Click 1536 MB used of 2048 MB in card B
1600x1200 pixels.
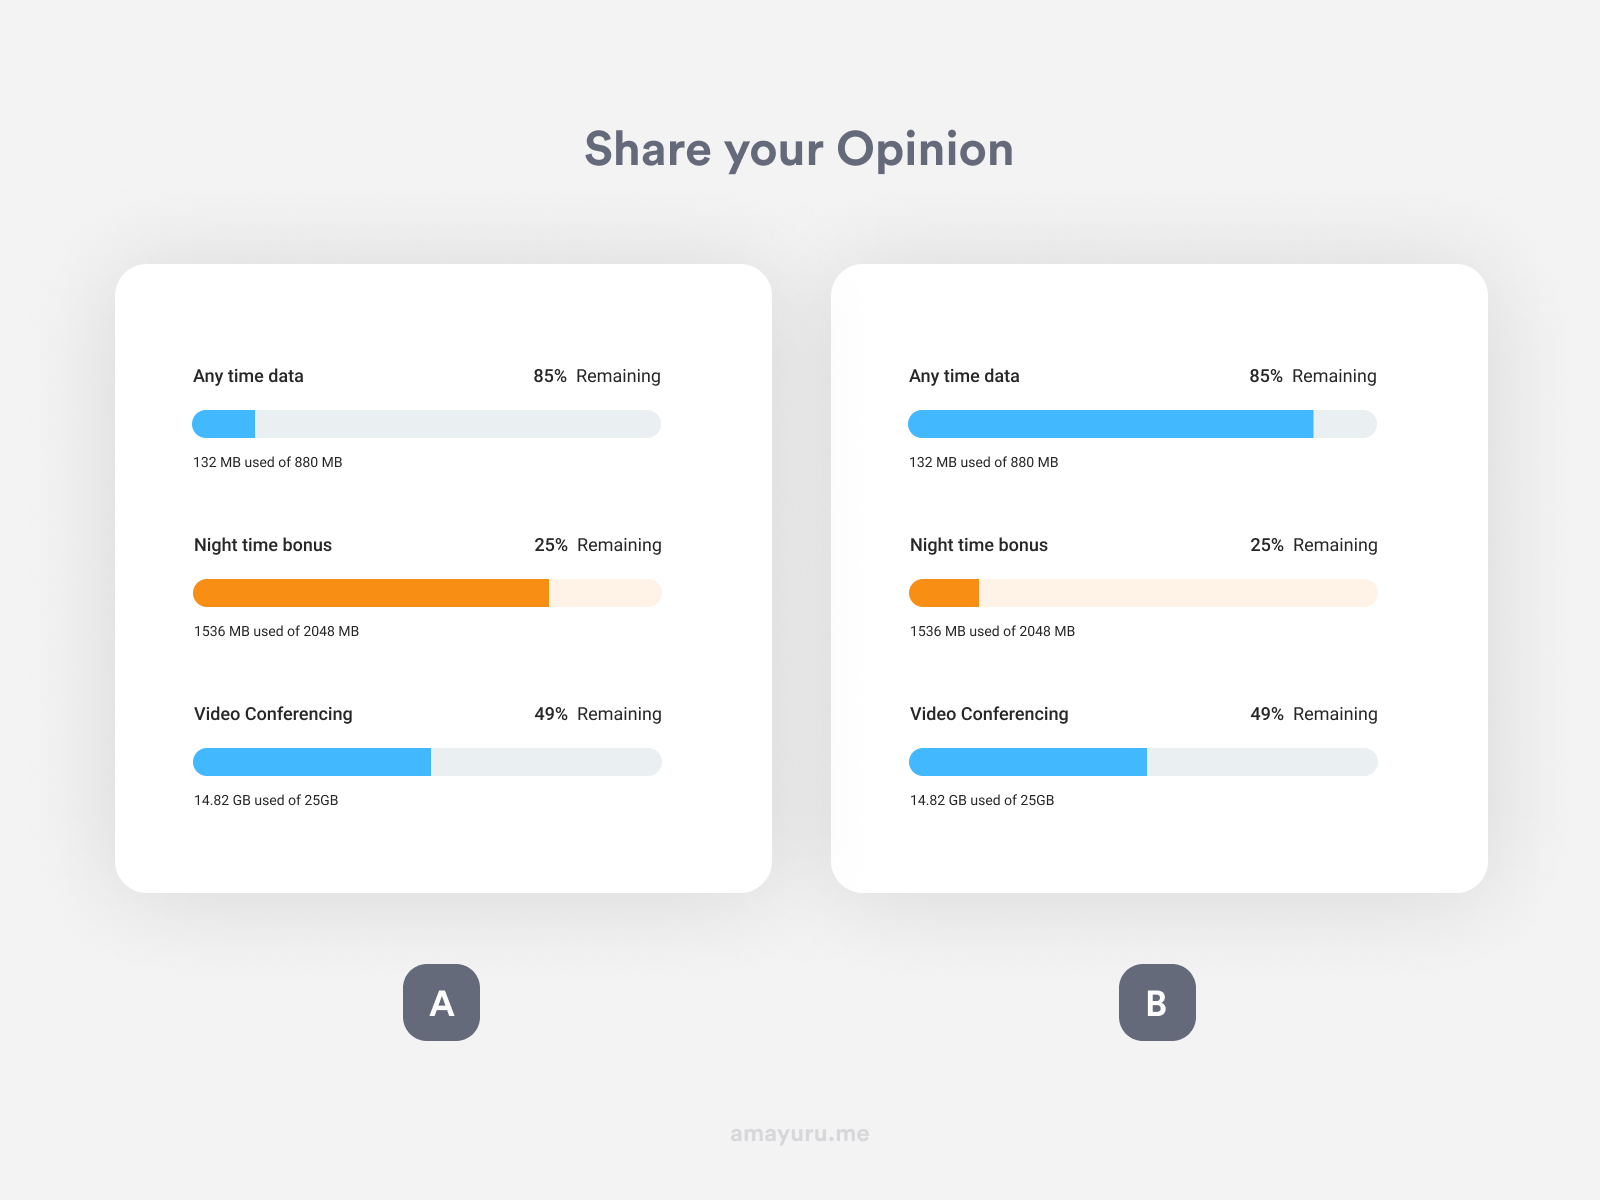pos(992,631)
